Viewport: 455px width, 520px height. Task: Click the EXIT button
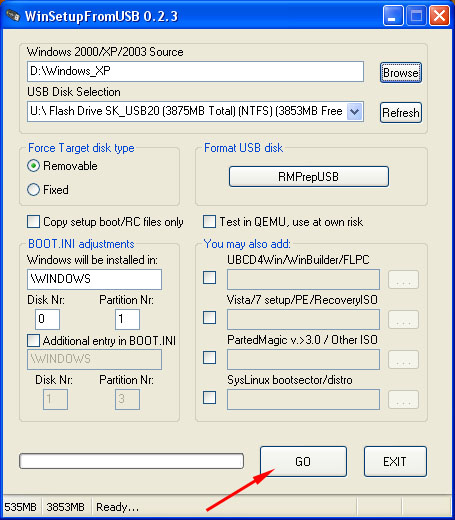tap(395, 462)
